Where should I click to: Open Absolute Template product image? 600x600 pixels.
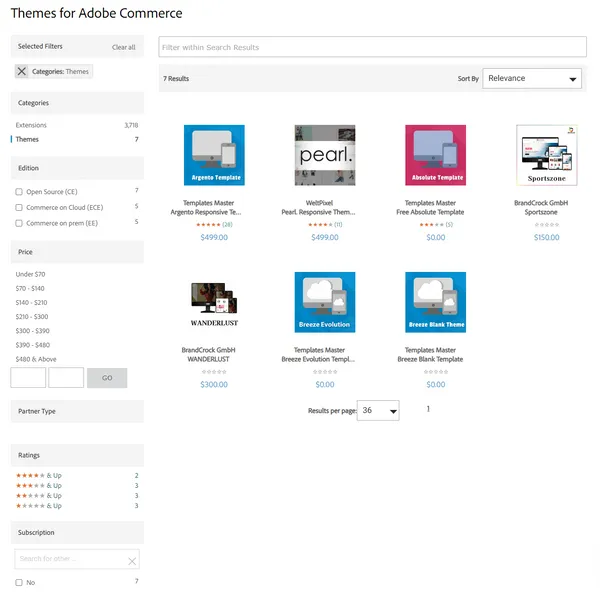[x=435, y=155]
